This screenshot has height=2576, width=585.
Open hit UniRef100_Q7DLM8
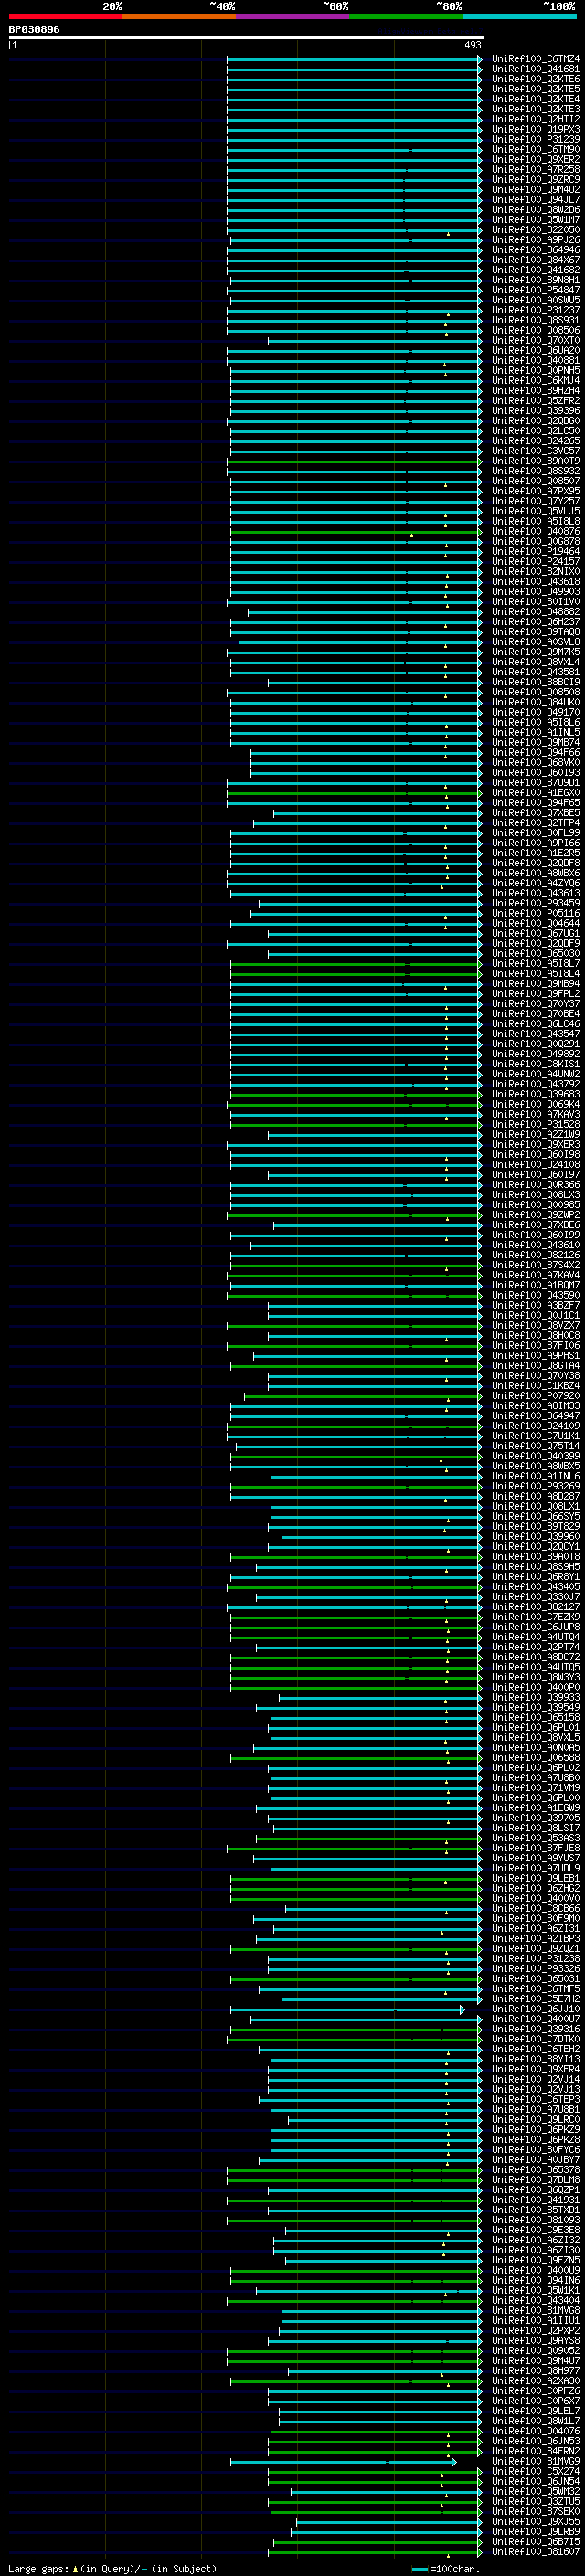click(x=536, y=2180)
